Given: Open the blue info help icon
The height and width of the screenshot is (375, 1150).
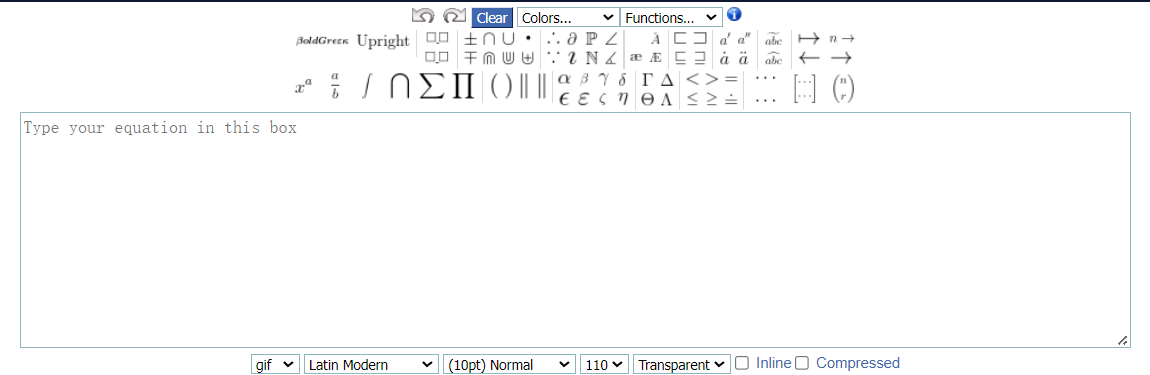Looking at the screenshot, I should 734,15.
